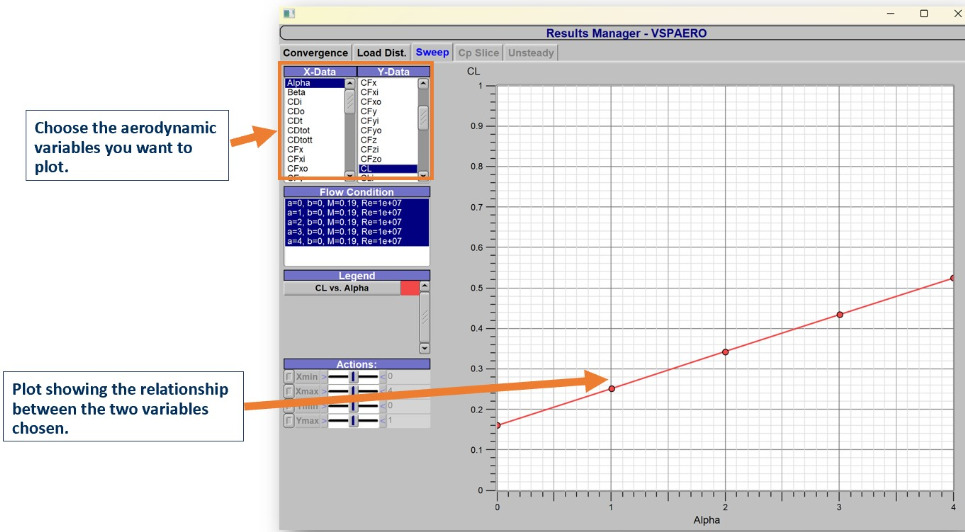The image size is (965, 532).
Task: Enable the Xmax limit checkbox
Action: click(289, 392)
